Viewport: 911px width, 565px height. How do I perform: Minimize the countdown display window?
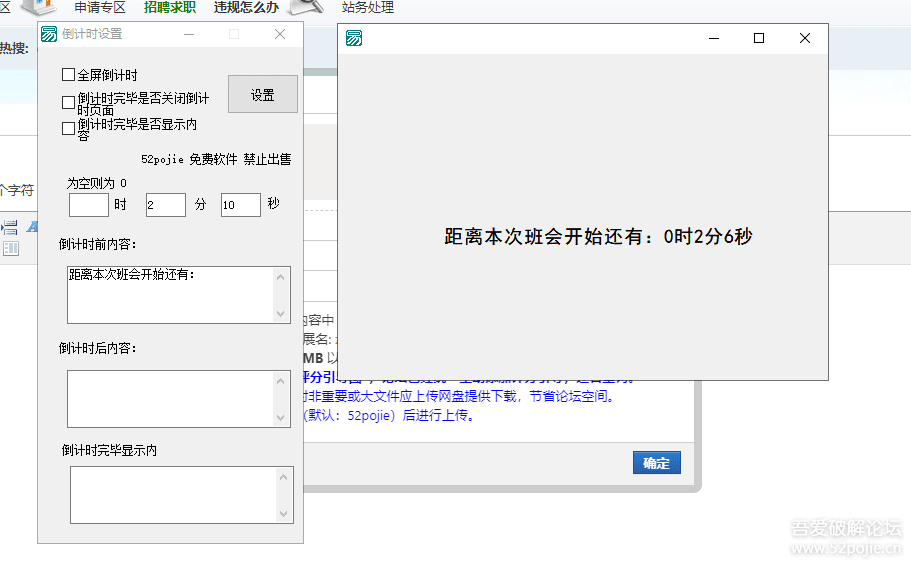click(x=714, y=38)
